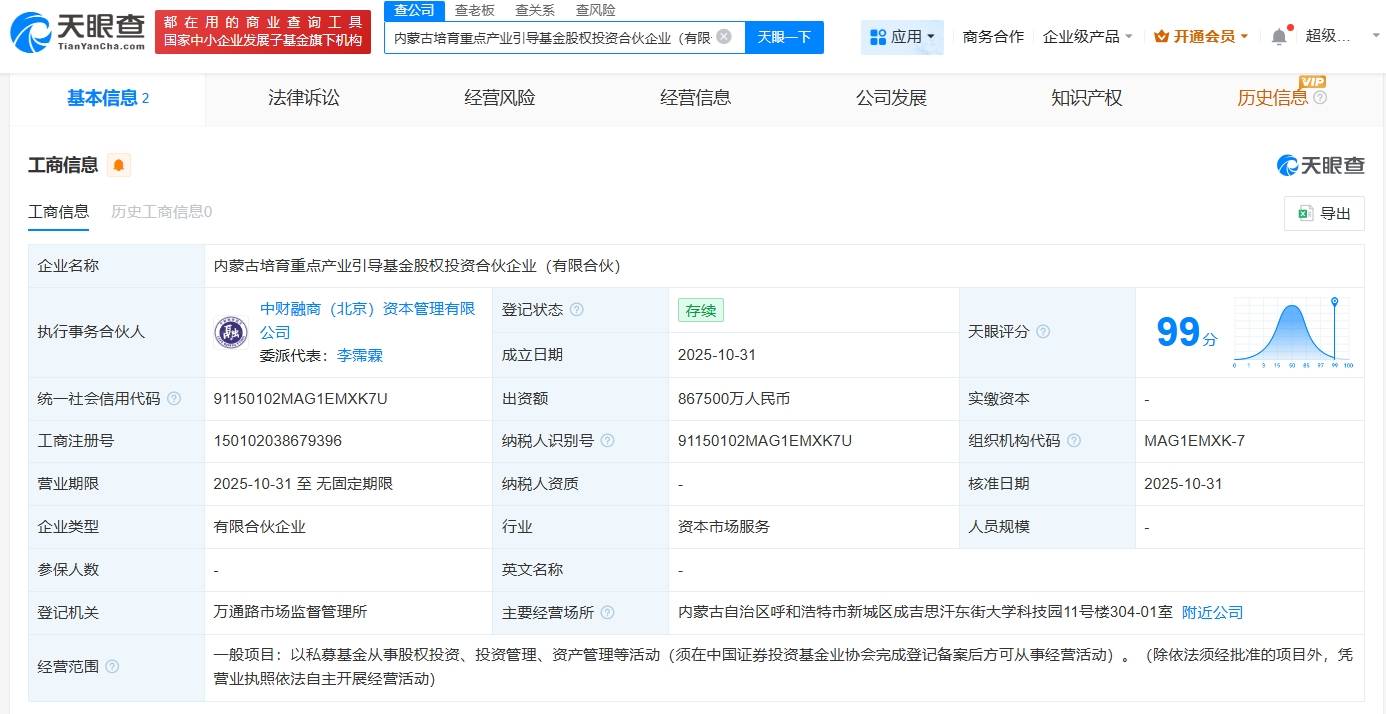This screenshot has width=1386, height=714.
Task: Click the orange alert bell beside 工商信息
Action: tap(119, 165)
